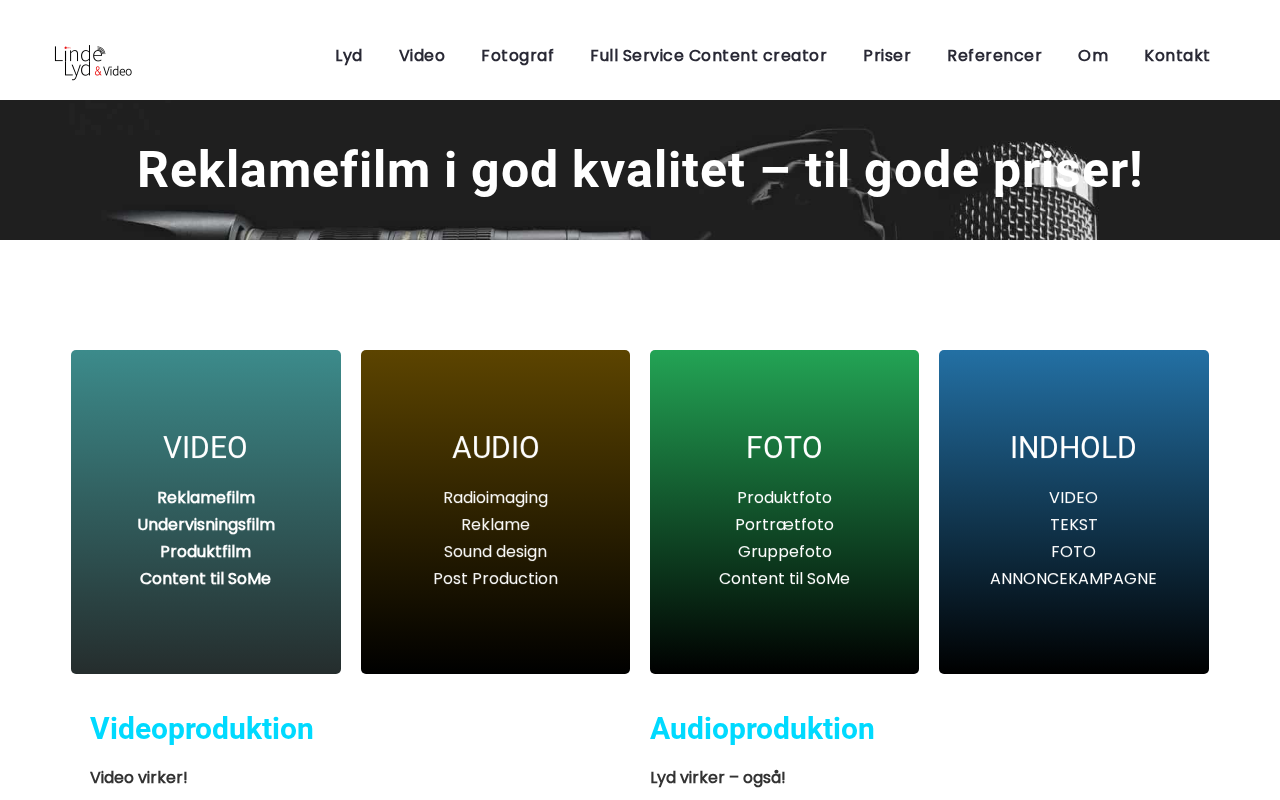This screenshot has width=1280, height=800.
Task: Click Reklame in the AUDIO card
Action: pyautogui.click(x=496, y=525)
